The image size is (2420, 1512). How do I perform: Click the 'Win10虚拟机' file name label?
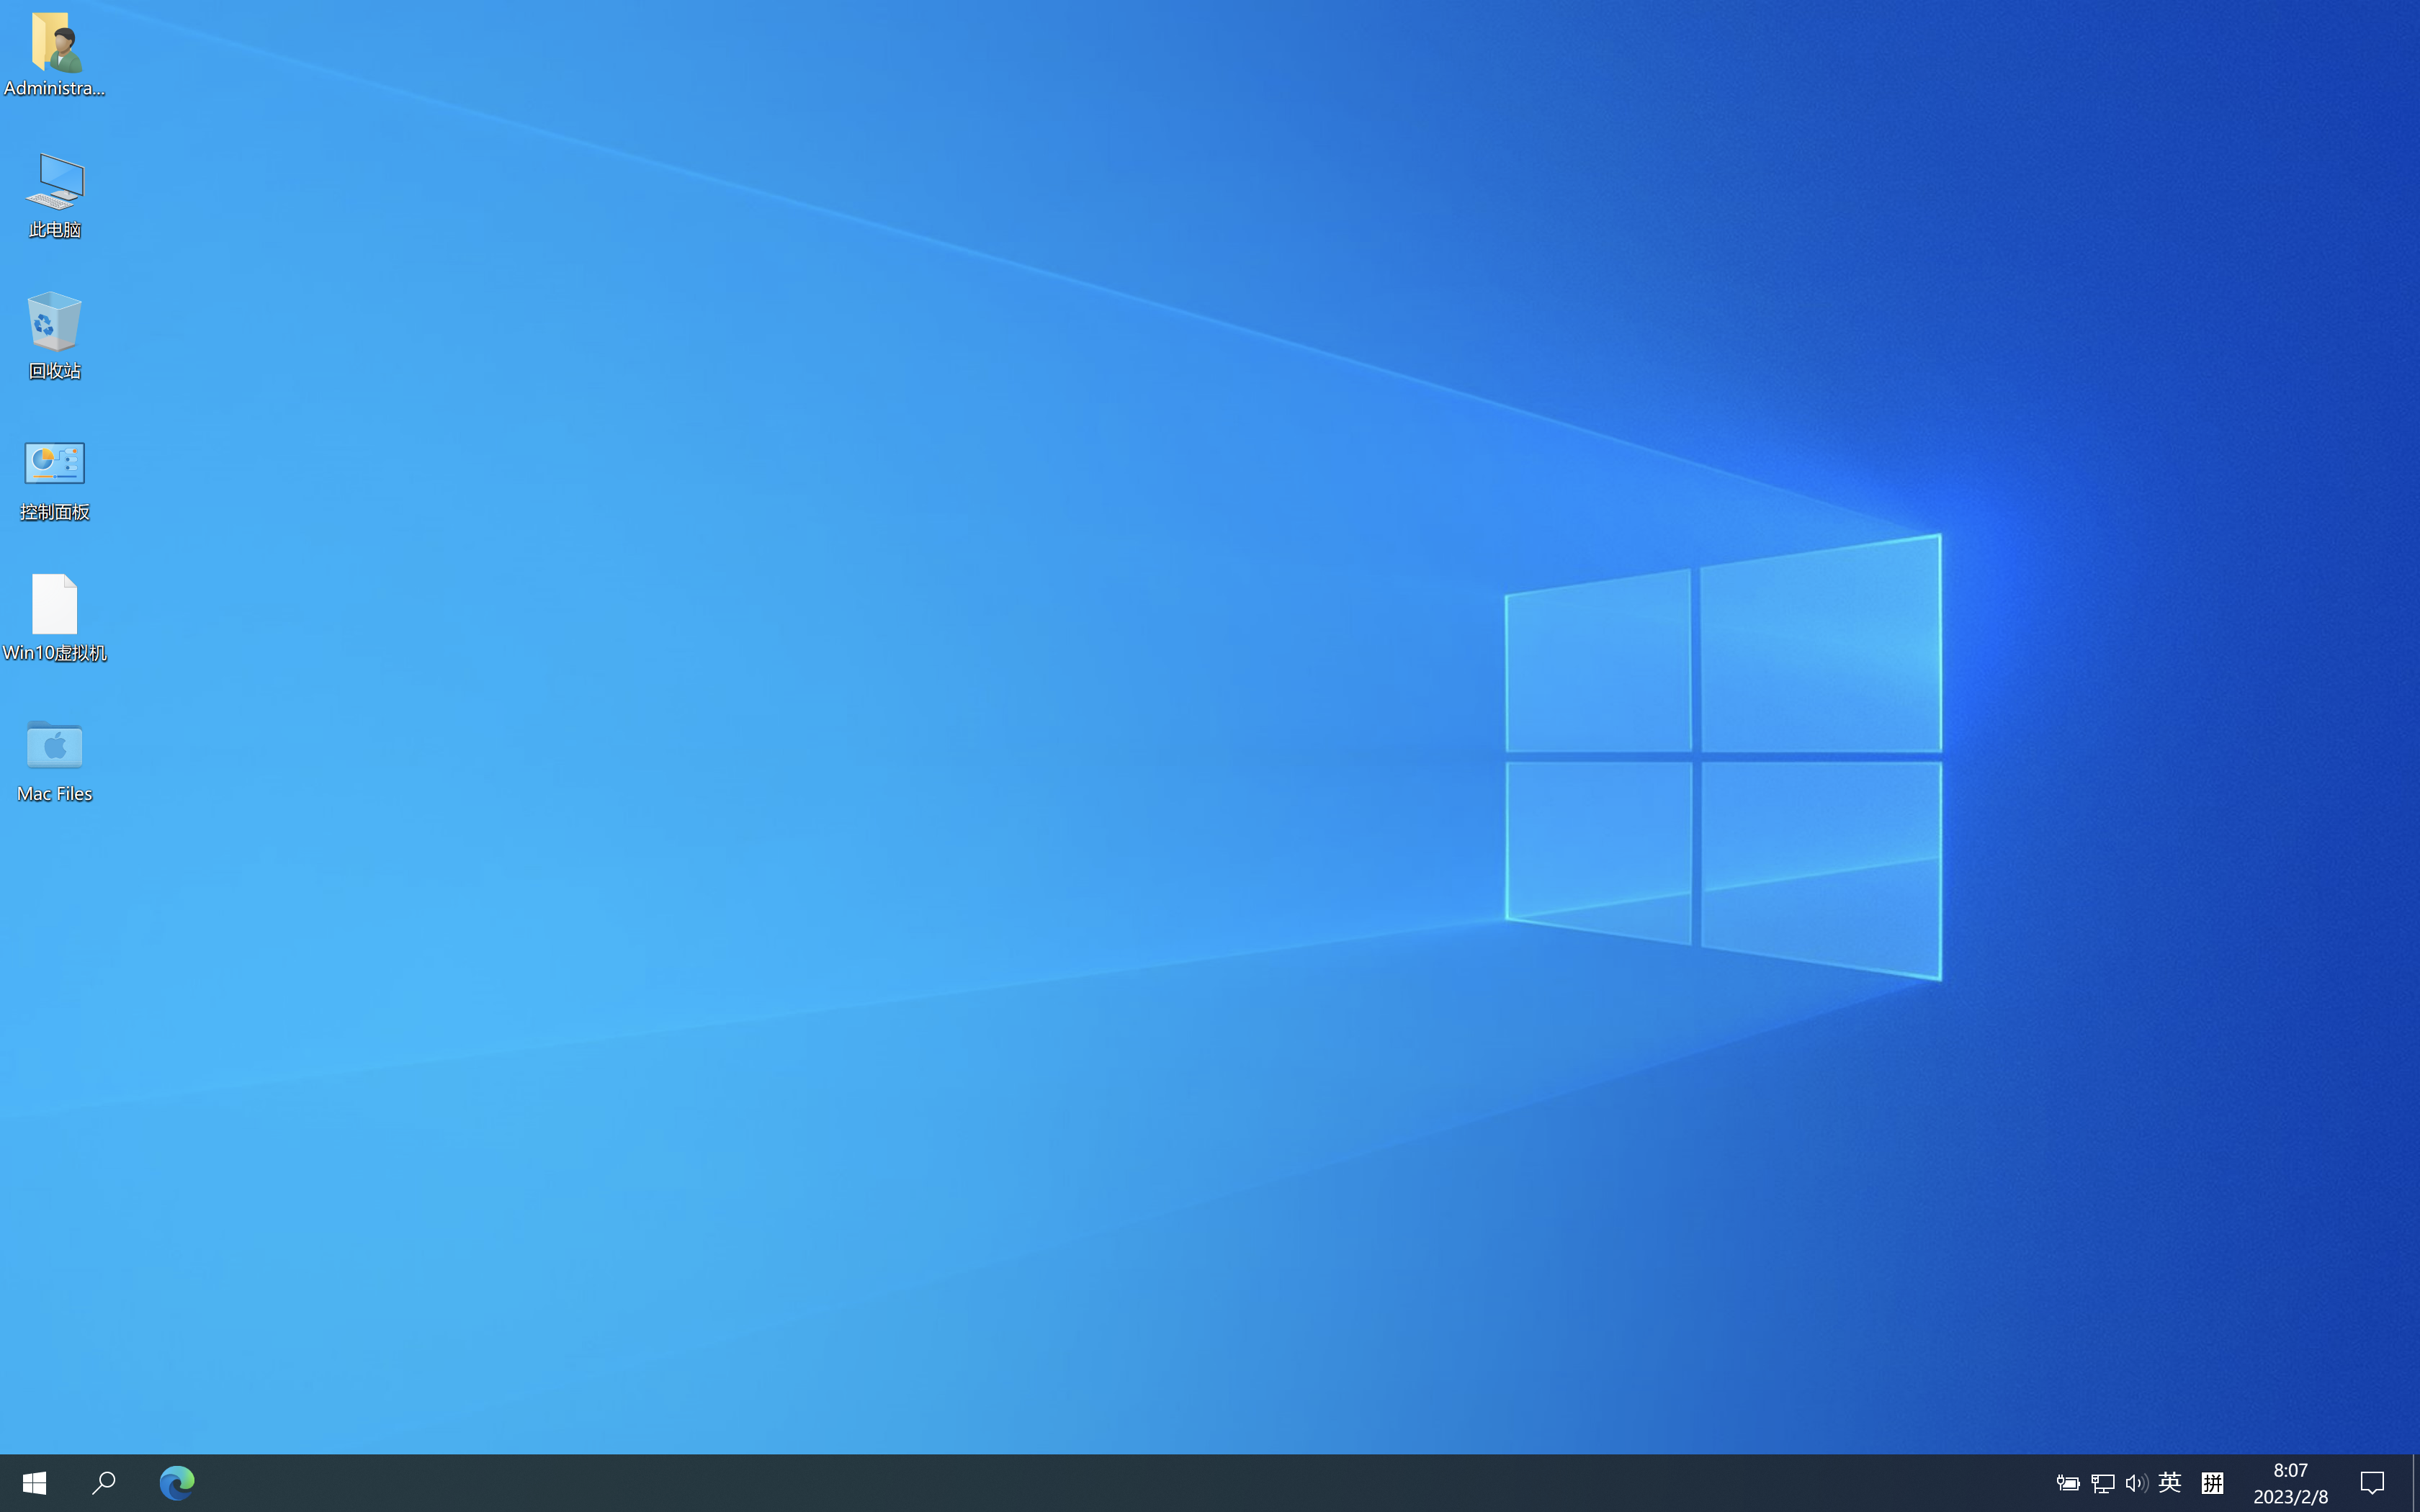pos(54,653)
